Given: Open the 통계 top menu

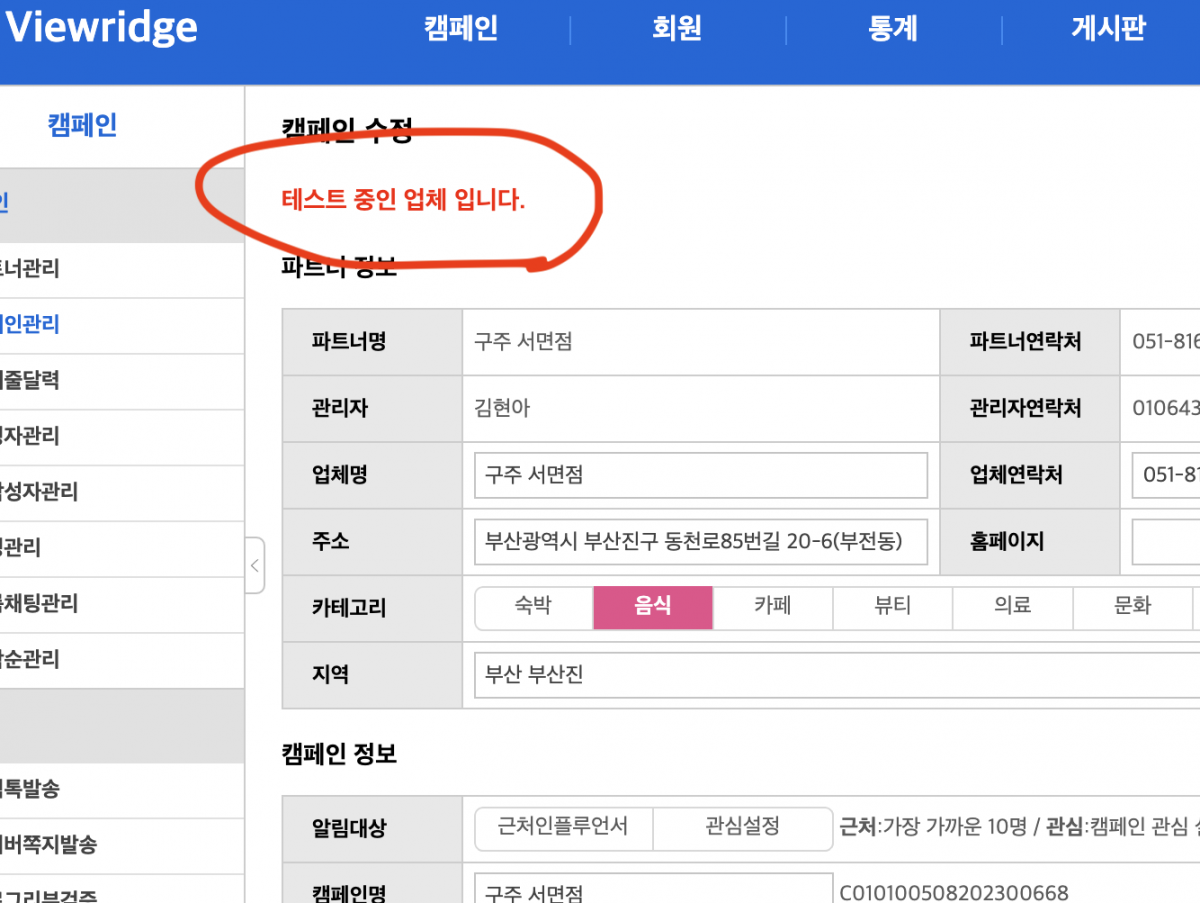Looking at the screenshot, I should (893, 29).
